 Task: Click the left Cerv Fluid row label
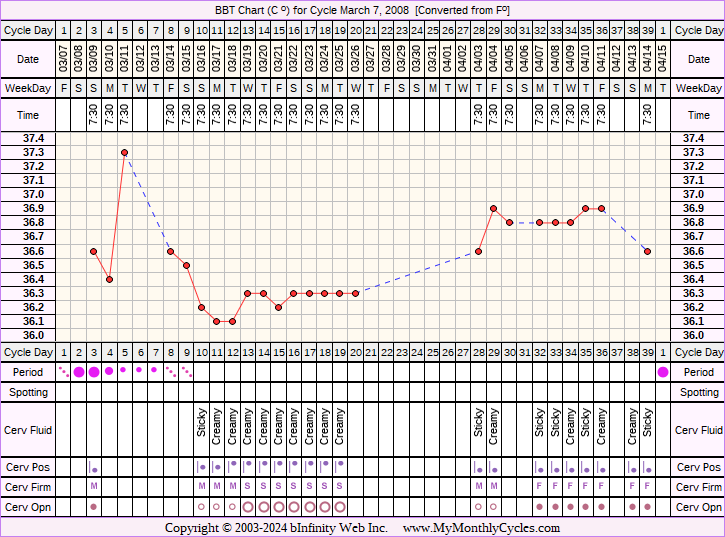tap(28, 430)
